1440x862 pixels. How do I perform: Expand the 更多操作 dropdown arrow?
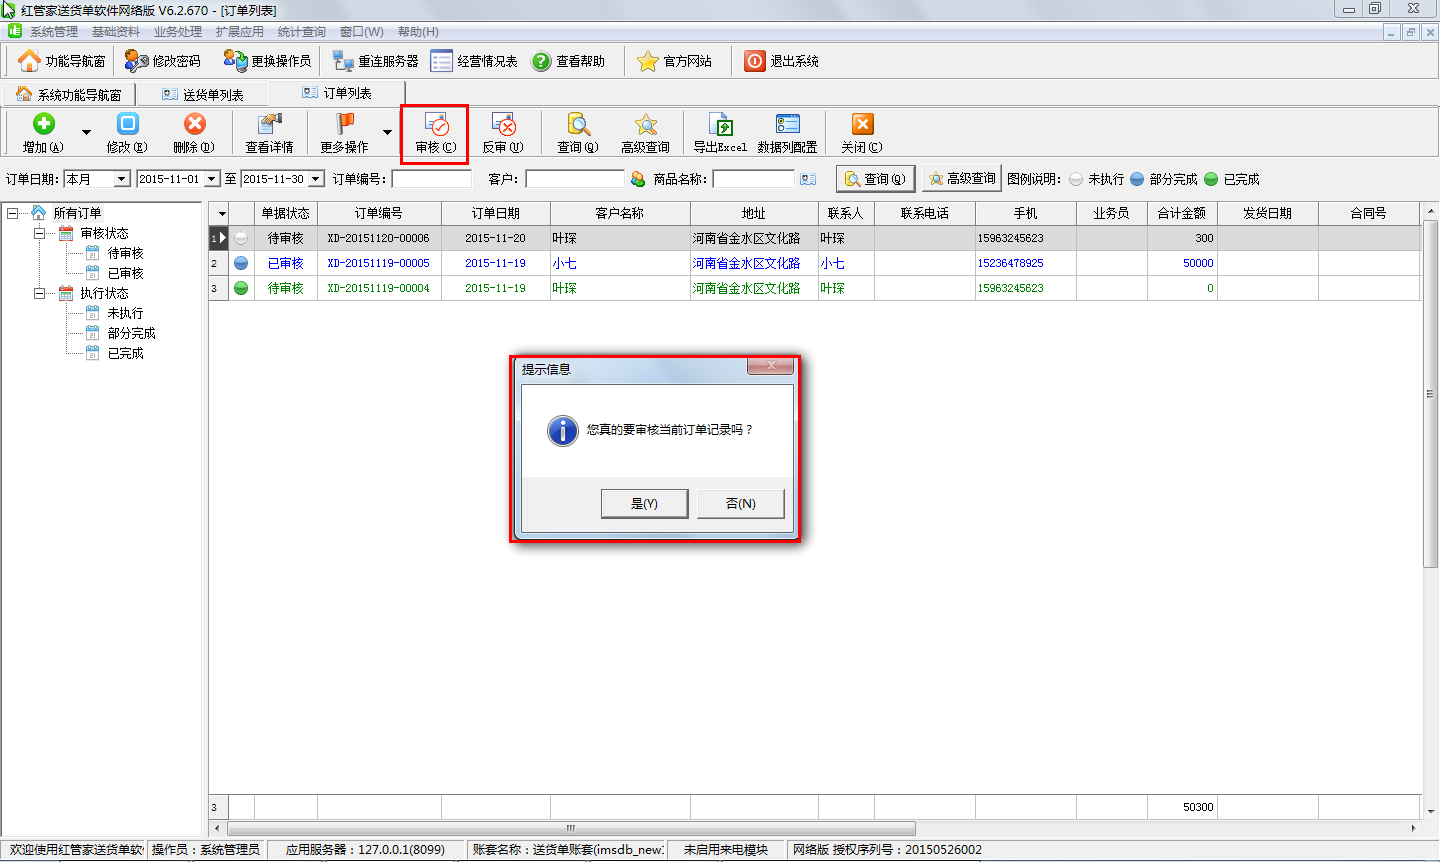(387, 133)
